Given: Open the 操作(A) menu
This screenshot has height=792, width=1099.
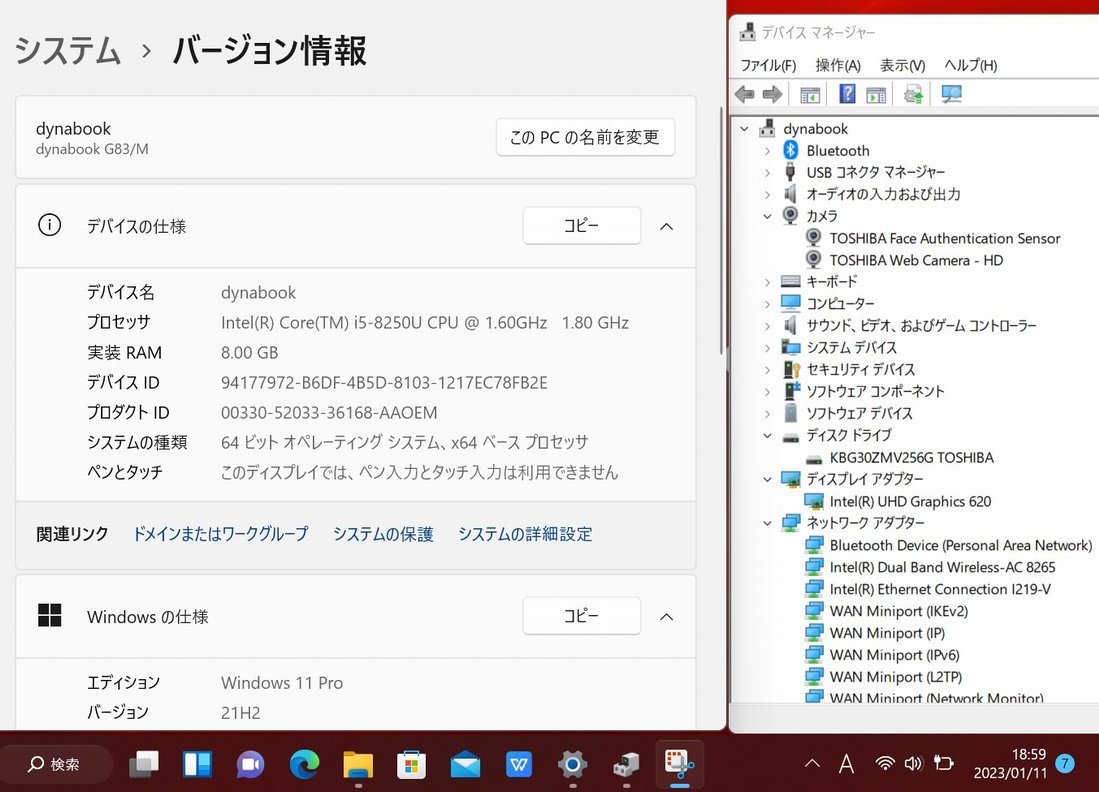Looking at the screenshot, I should point(838,65).
